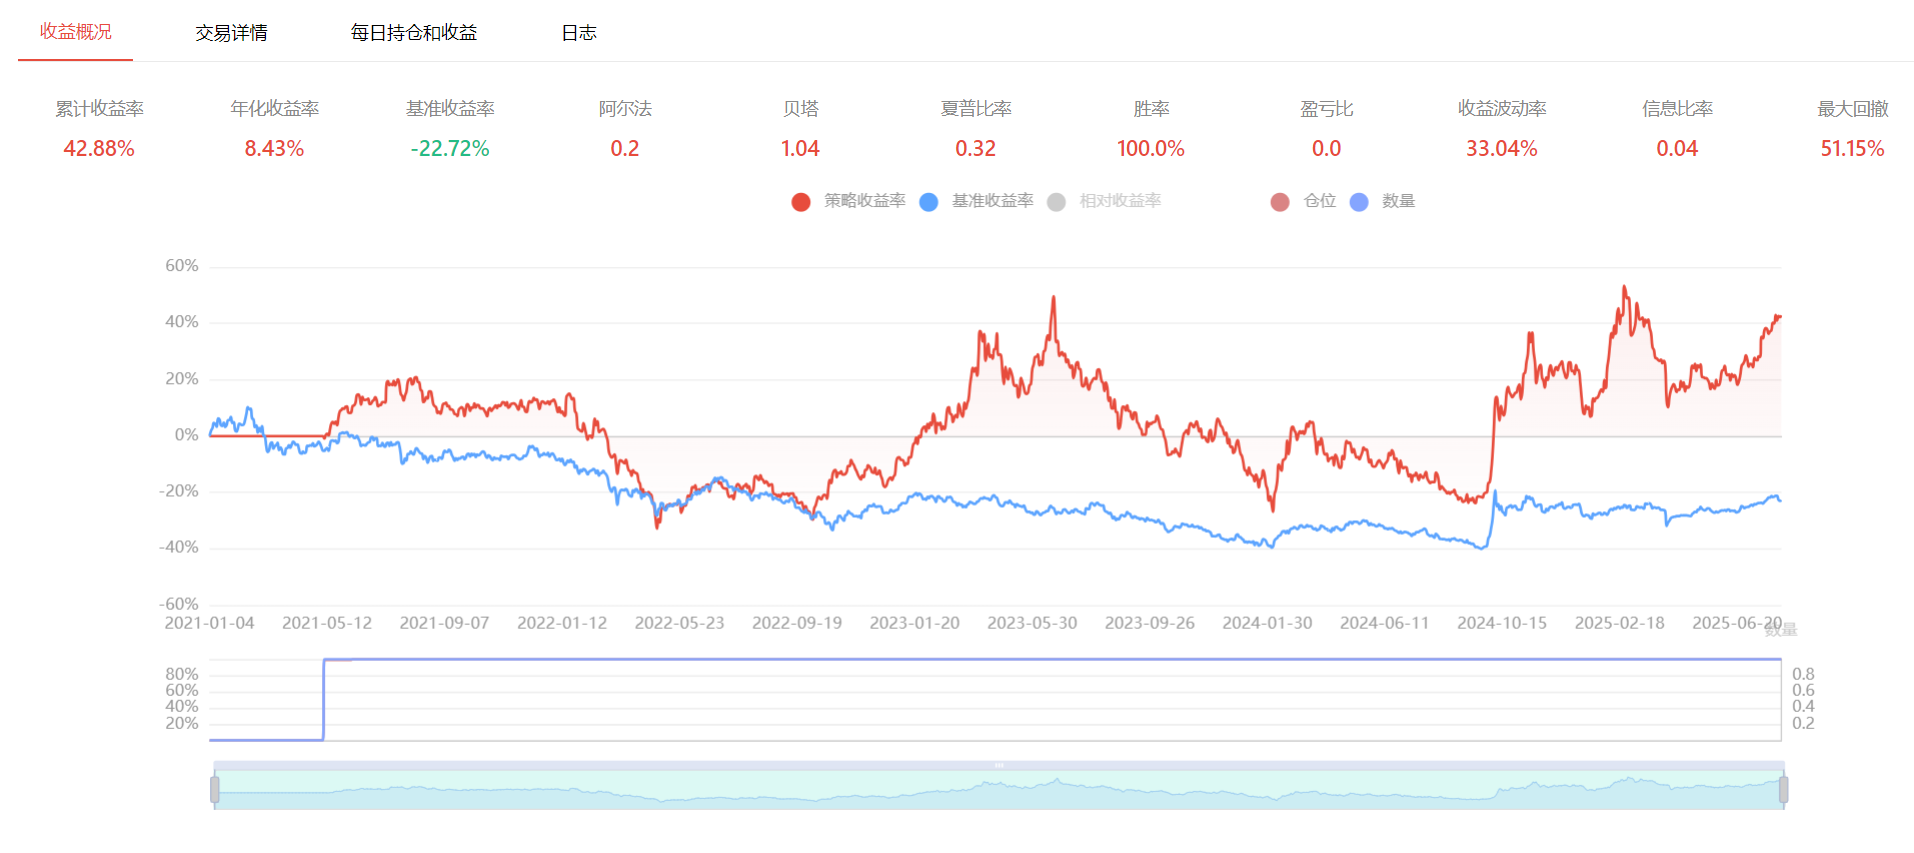1914x853 pixels.
Task: Toggle the red 策略收益率 legend dot
Action: tap(800, 202)
